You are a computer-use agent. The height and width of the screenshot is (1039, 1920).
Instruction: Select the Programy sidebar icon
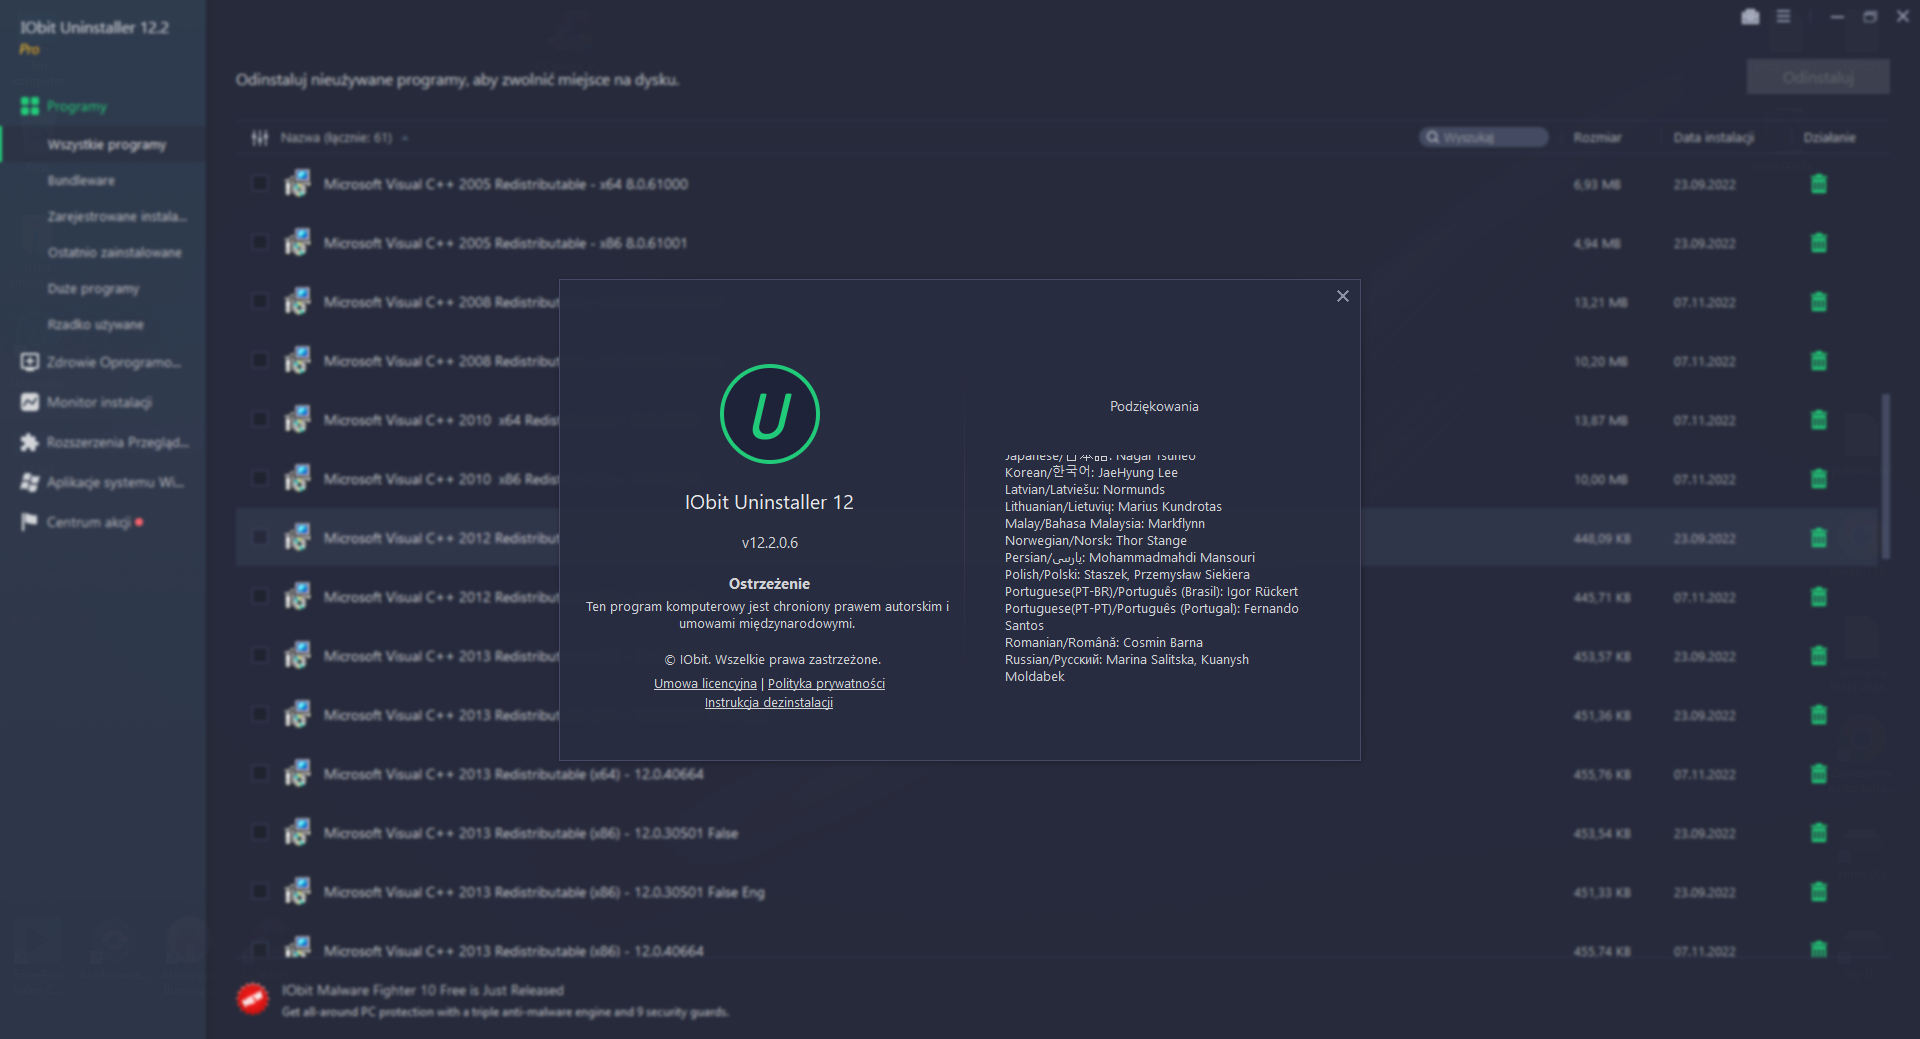click(x=30, y=106)
